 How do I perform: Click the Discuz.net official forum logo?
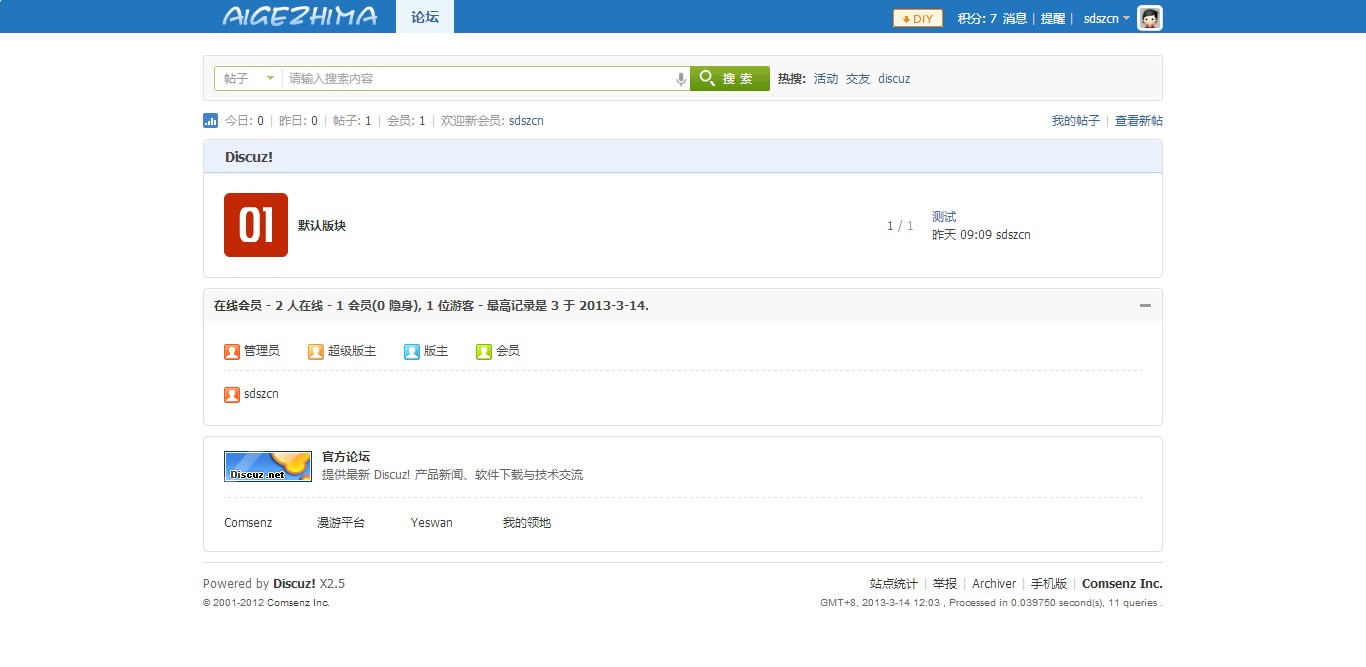tap(268, 466)
